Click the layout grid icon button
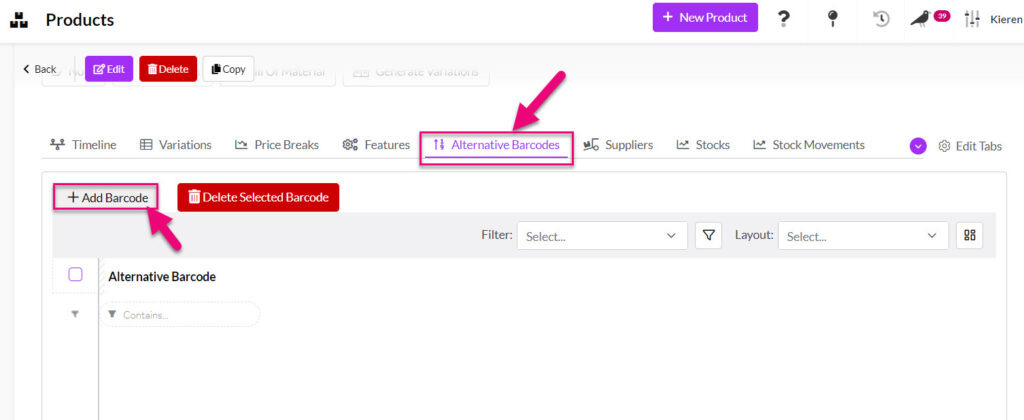The image size is (1024, 420). (969, 236)
